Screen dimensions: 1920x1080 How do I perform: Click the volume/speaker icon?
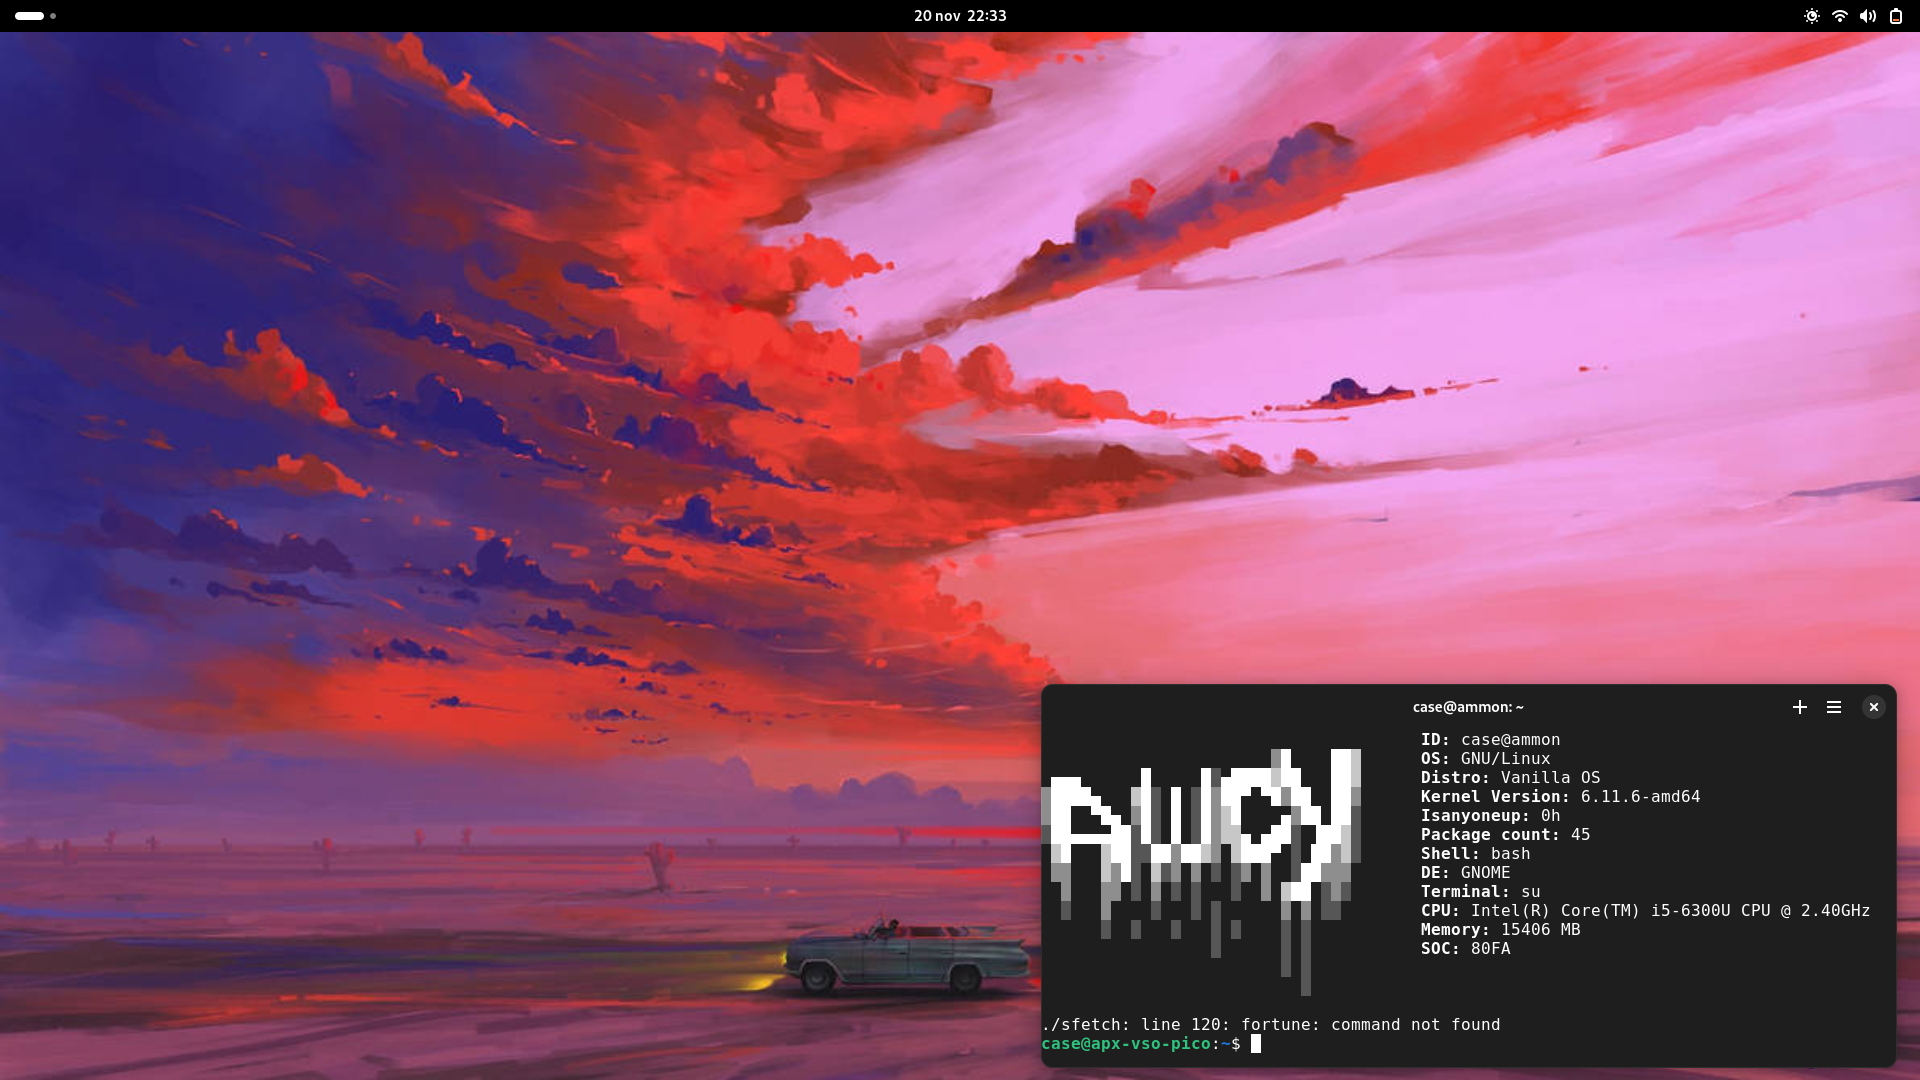click(1869, 15)
